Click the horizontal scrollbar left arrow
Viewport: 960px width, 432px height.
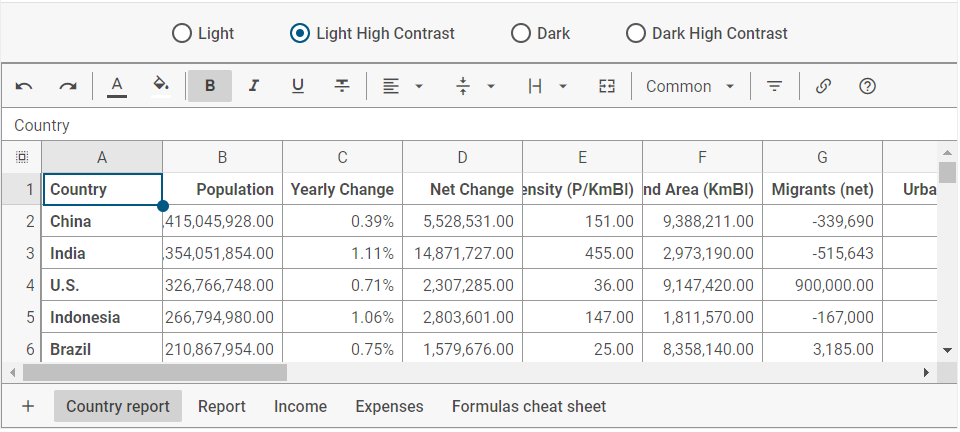coord(13,372)
